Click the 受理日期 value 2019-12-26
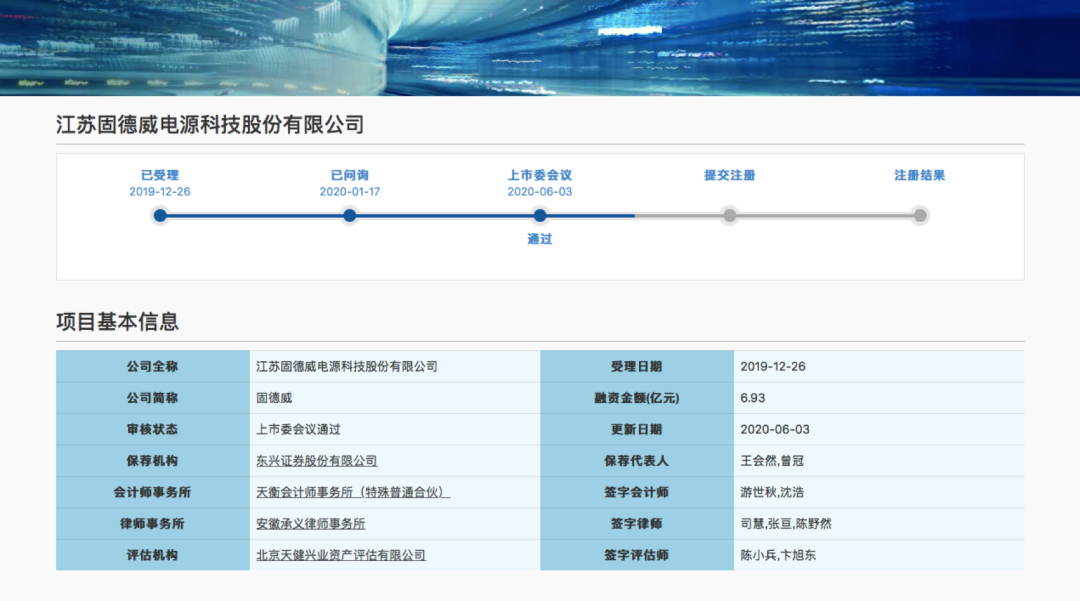1080x601 pixels. 773,366
